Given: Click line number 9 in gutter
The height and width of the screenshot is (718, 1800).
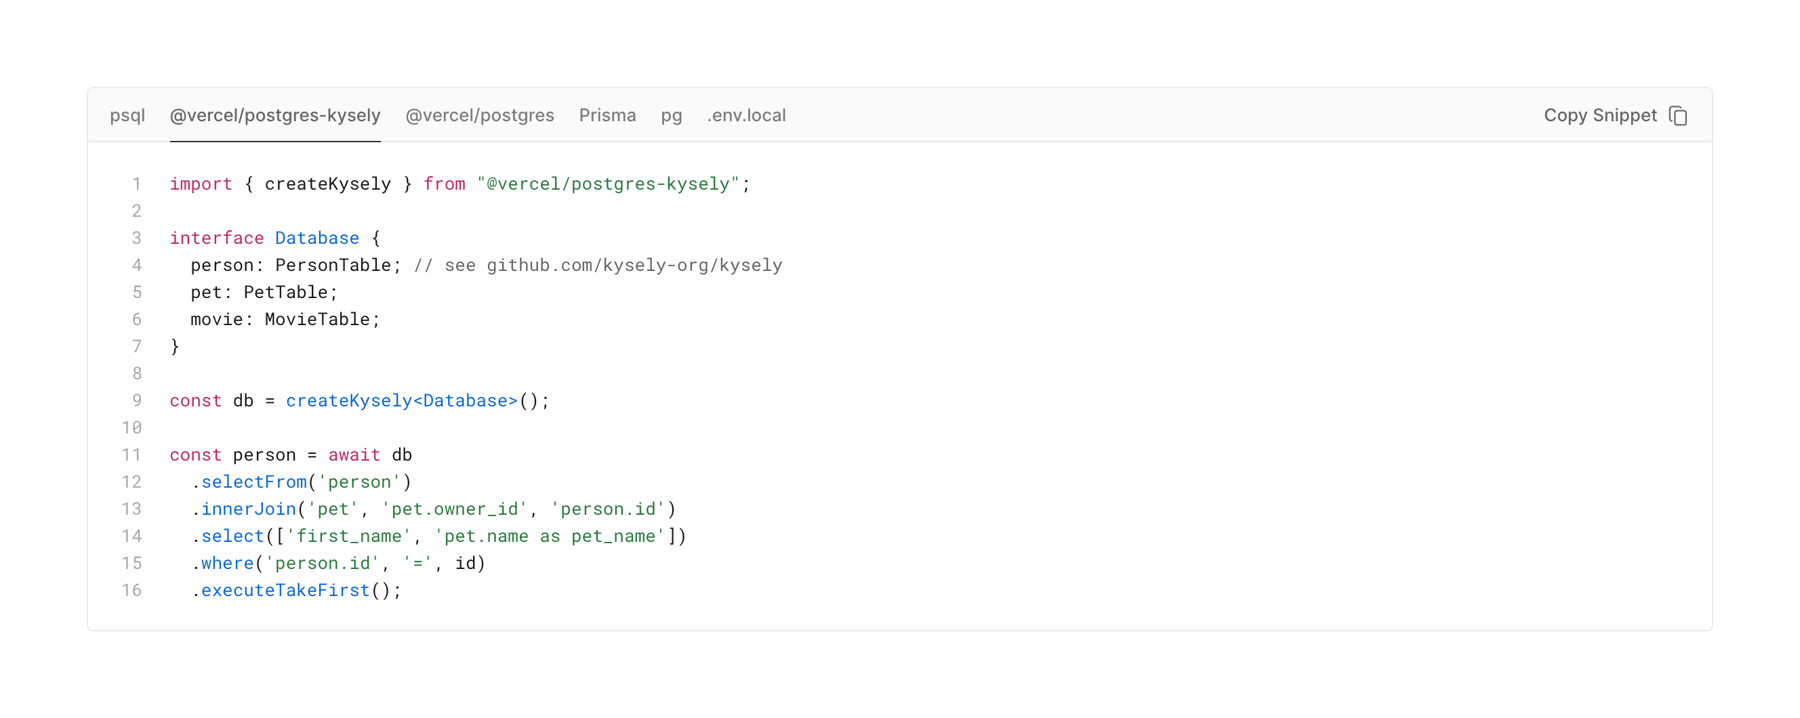Looking at the screenshot, I should pos(136,401).
